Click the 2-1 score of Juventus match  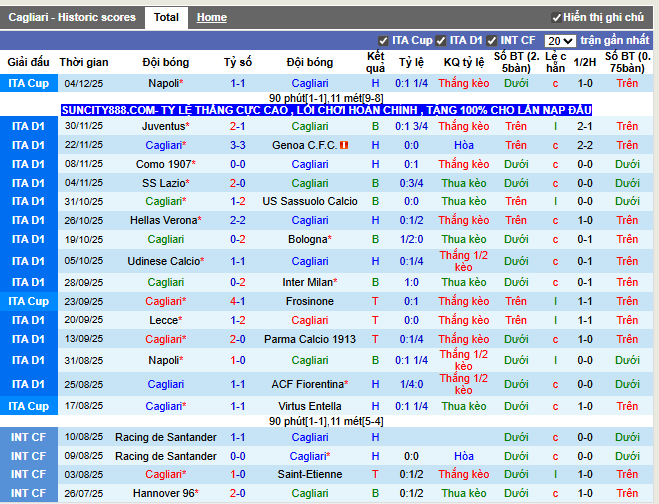[237, 126]
